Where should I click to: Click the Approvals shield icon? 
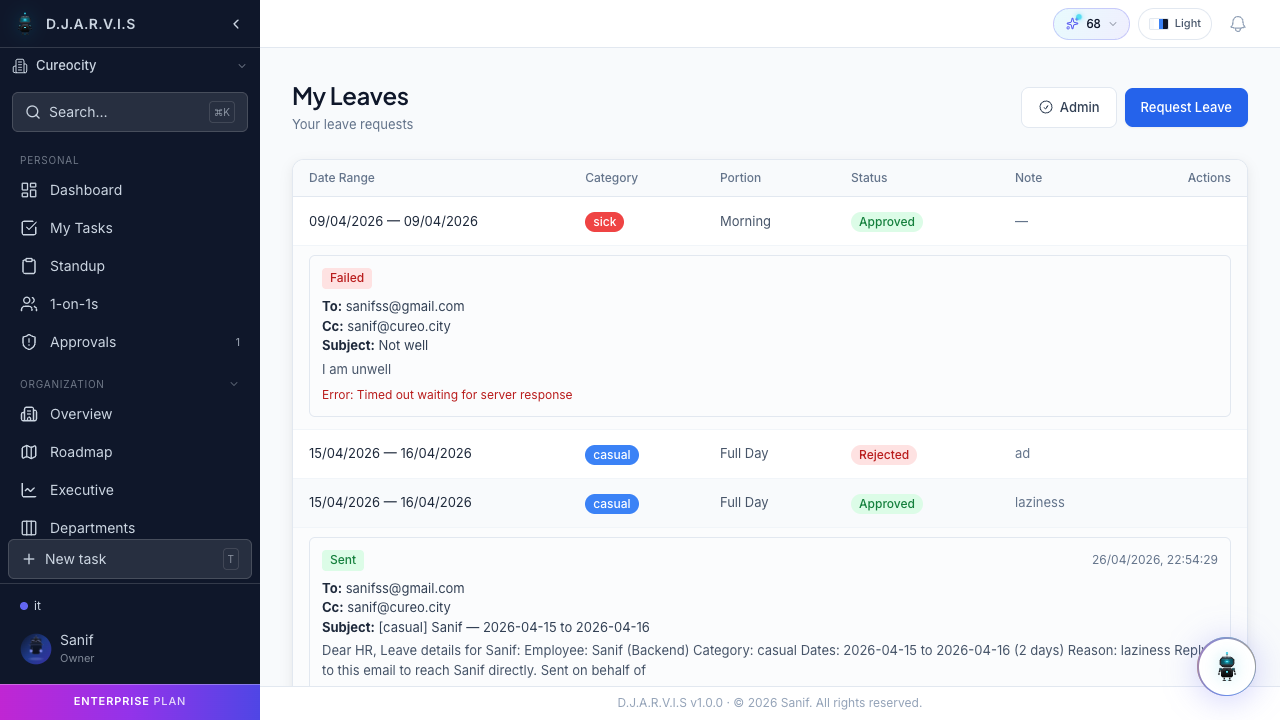29,342
